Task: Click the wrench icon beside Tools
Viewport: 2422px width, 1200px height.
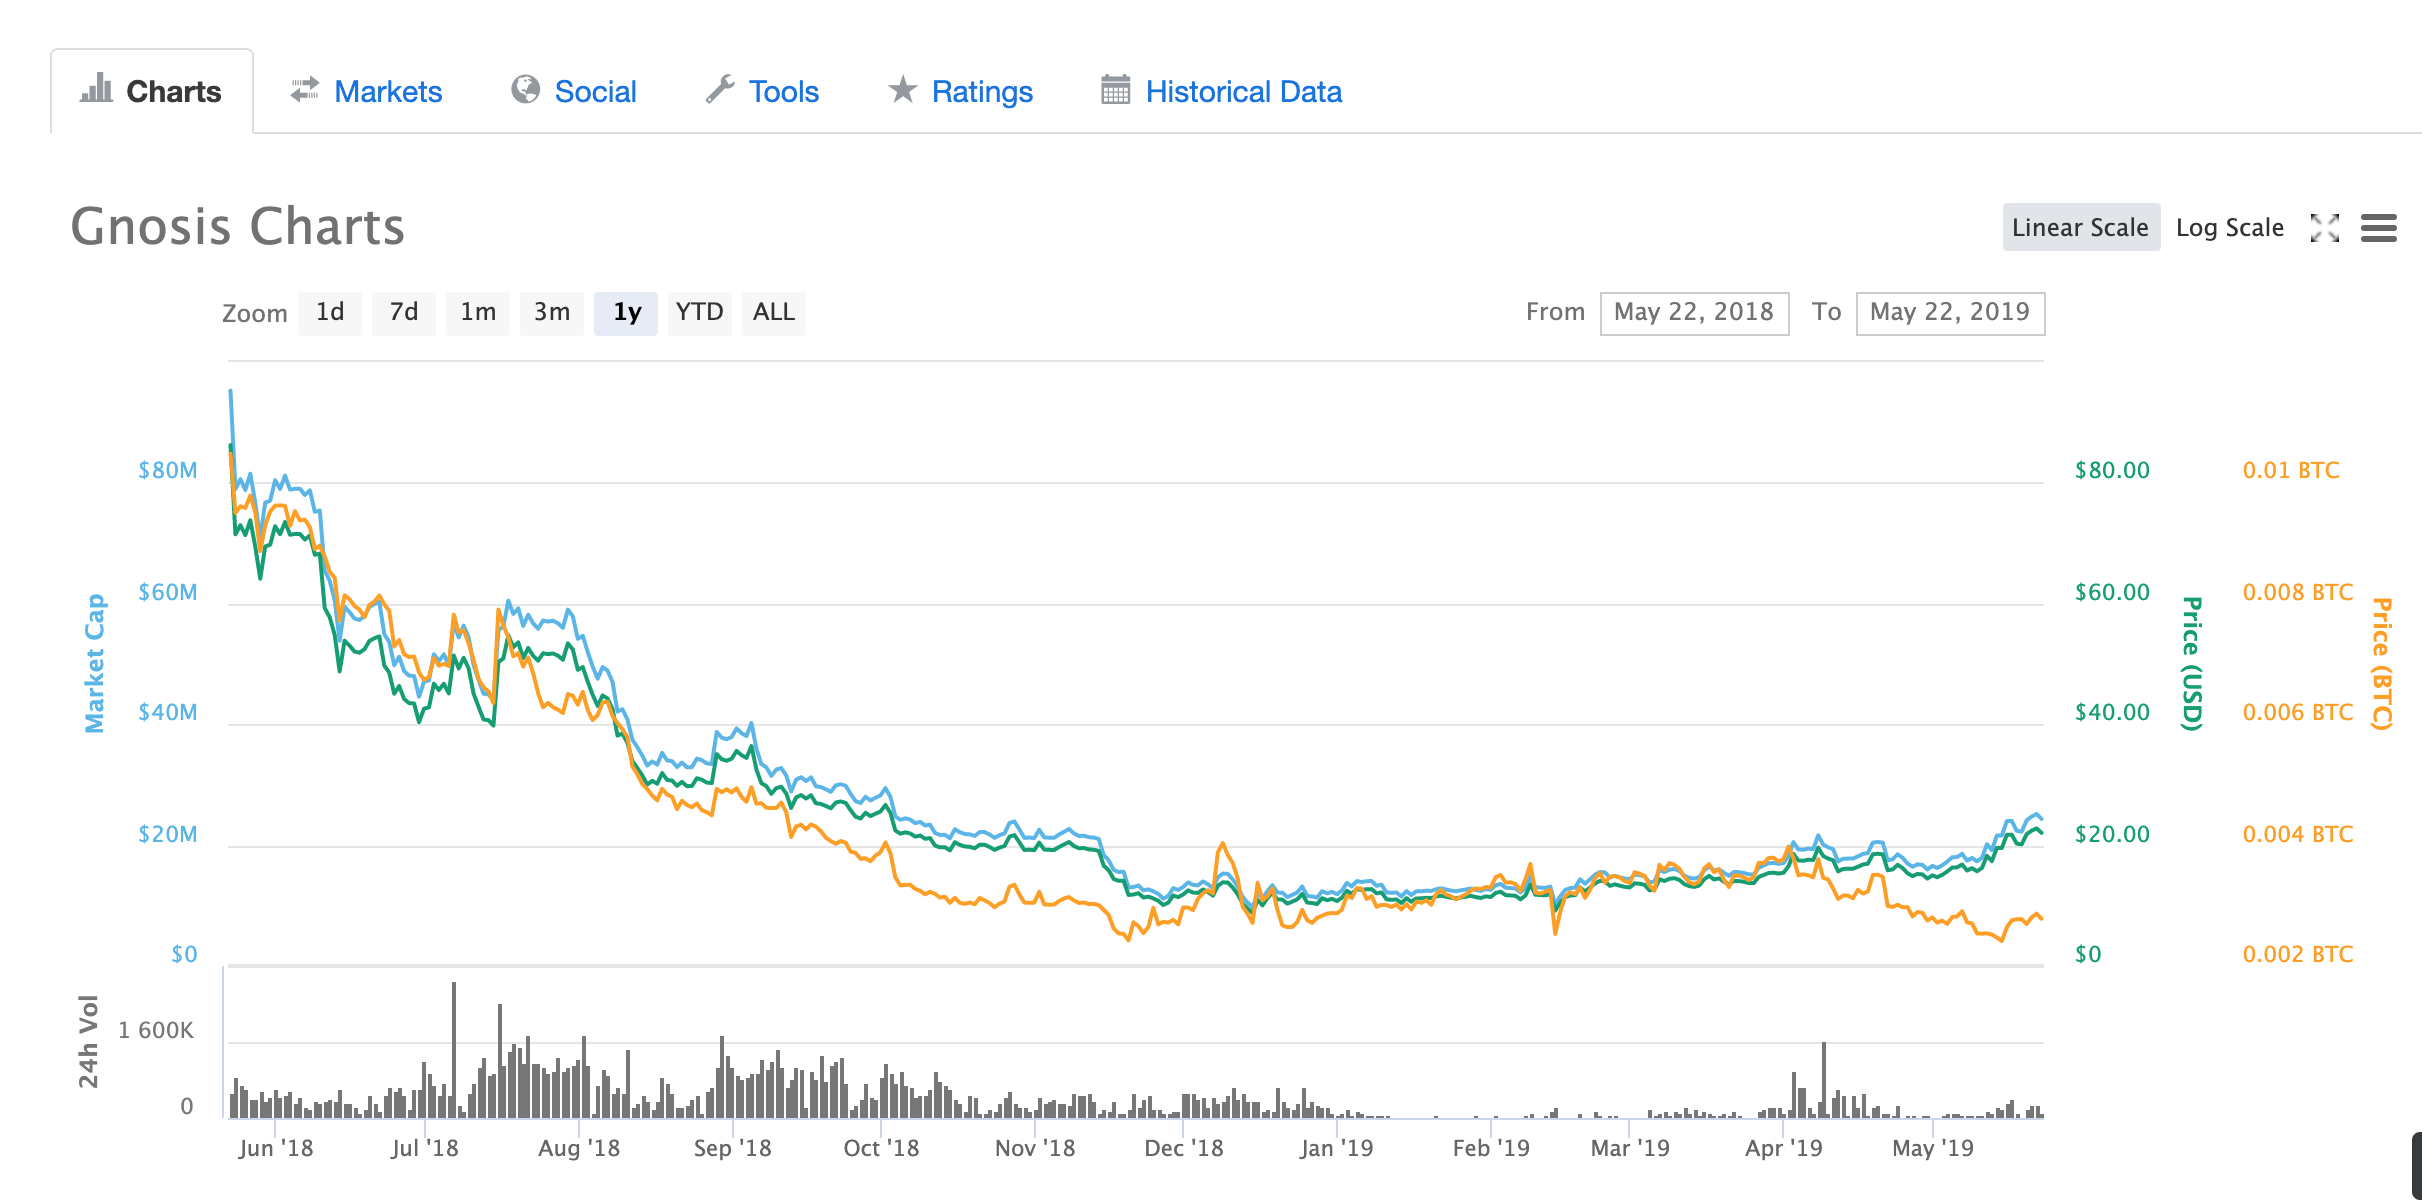Action: [720, 90]
